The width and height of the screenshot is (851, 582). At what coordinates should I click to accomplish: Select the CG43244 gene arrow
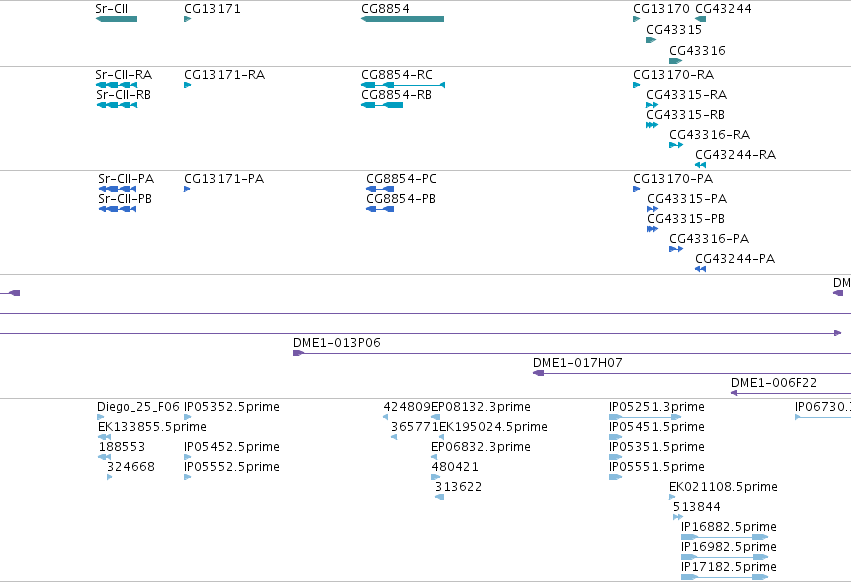(701, 19)
